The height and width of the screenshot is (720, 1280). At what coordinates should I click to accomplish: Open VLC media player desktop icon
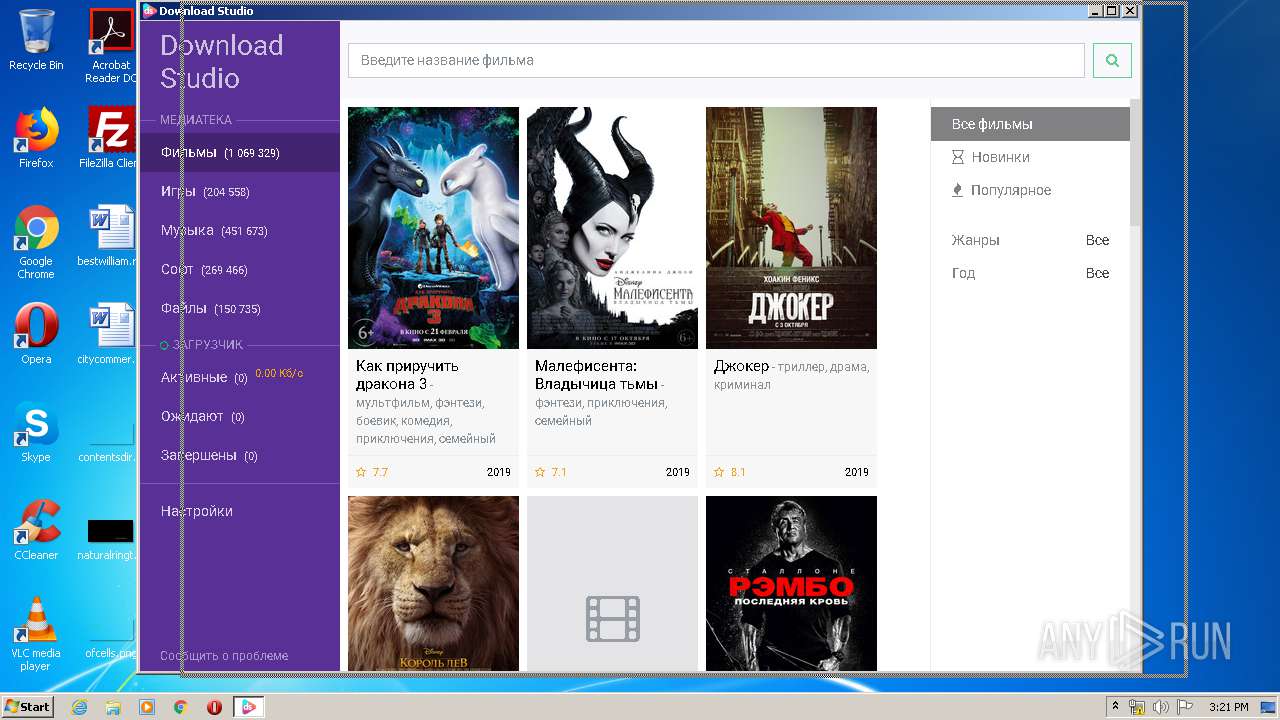(36, 634)
